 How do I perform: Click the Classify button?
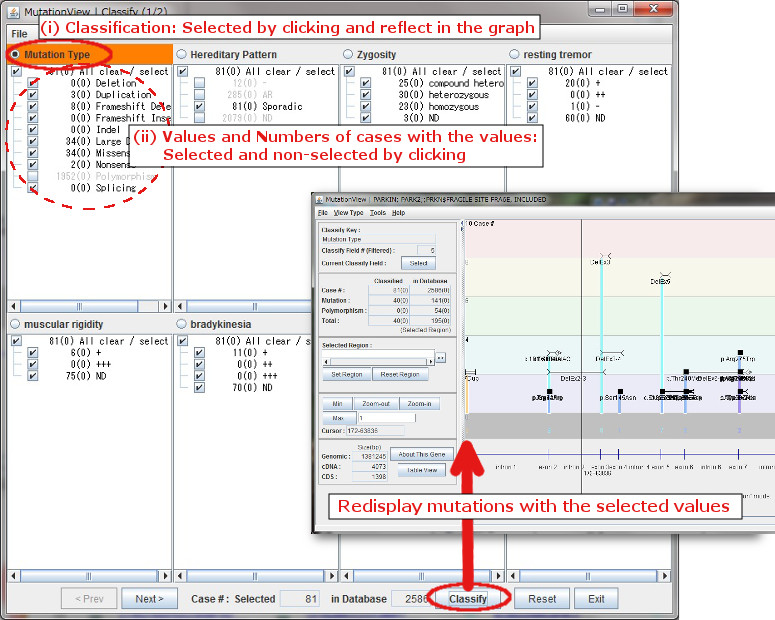(467, 599)
